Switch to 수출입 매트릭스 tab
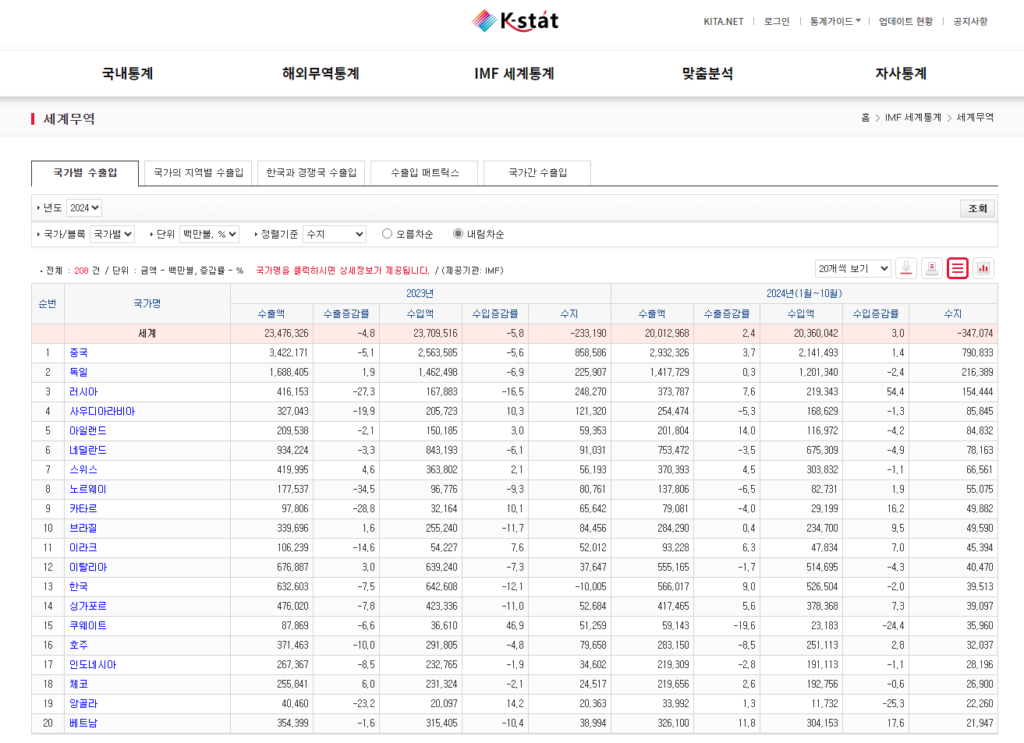Screen dimensions: 1024x743 tap(424, 173)
